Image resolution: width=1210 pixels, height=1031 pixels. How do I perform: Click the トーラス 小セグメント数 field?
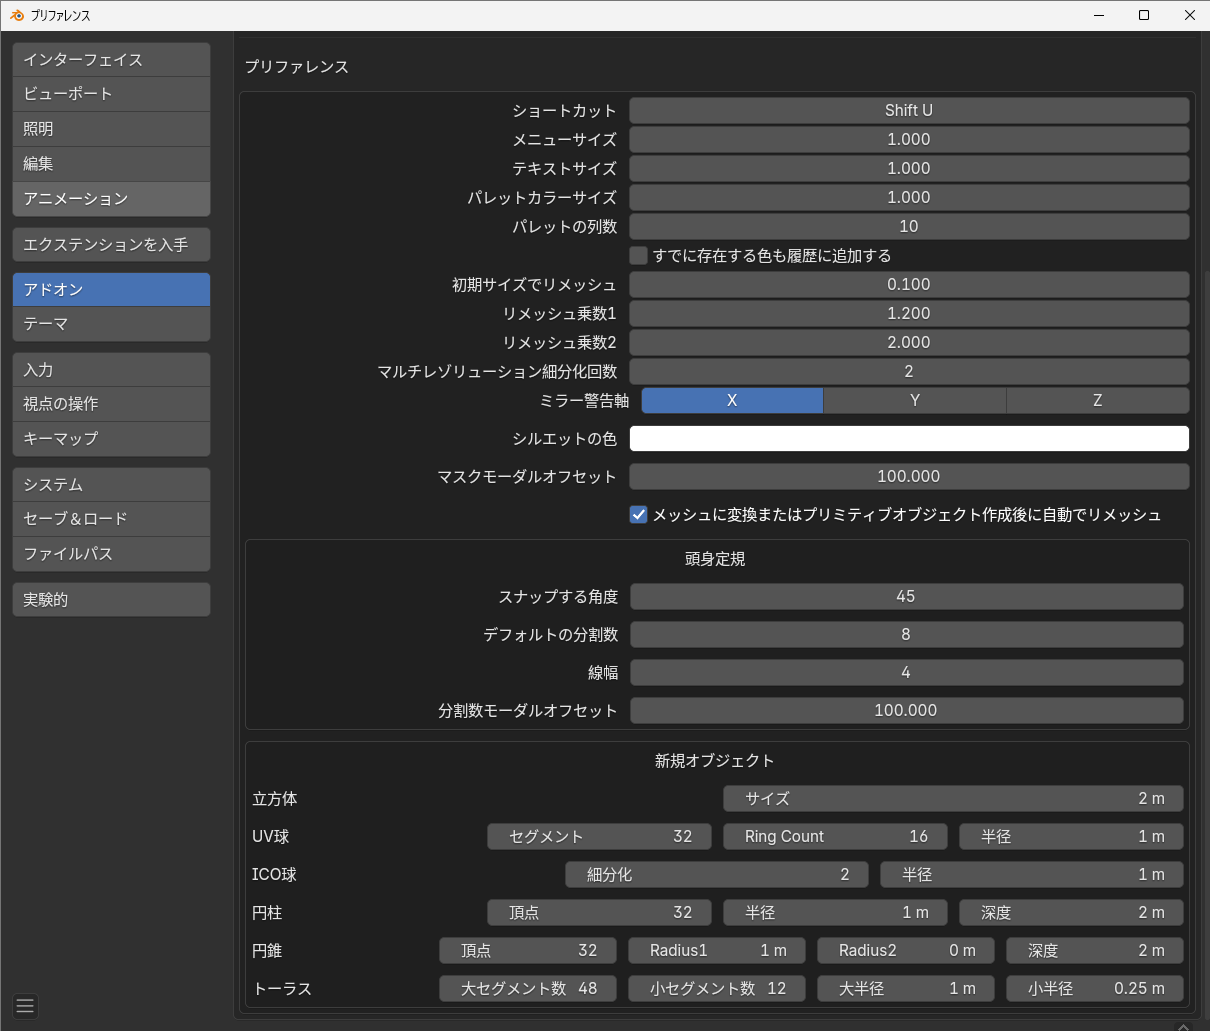pyautogui.click(x=717, y=989)
